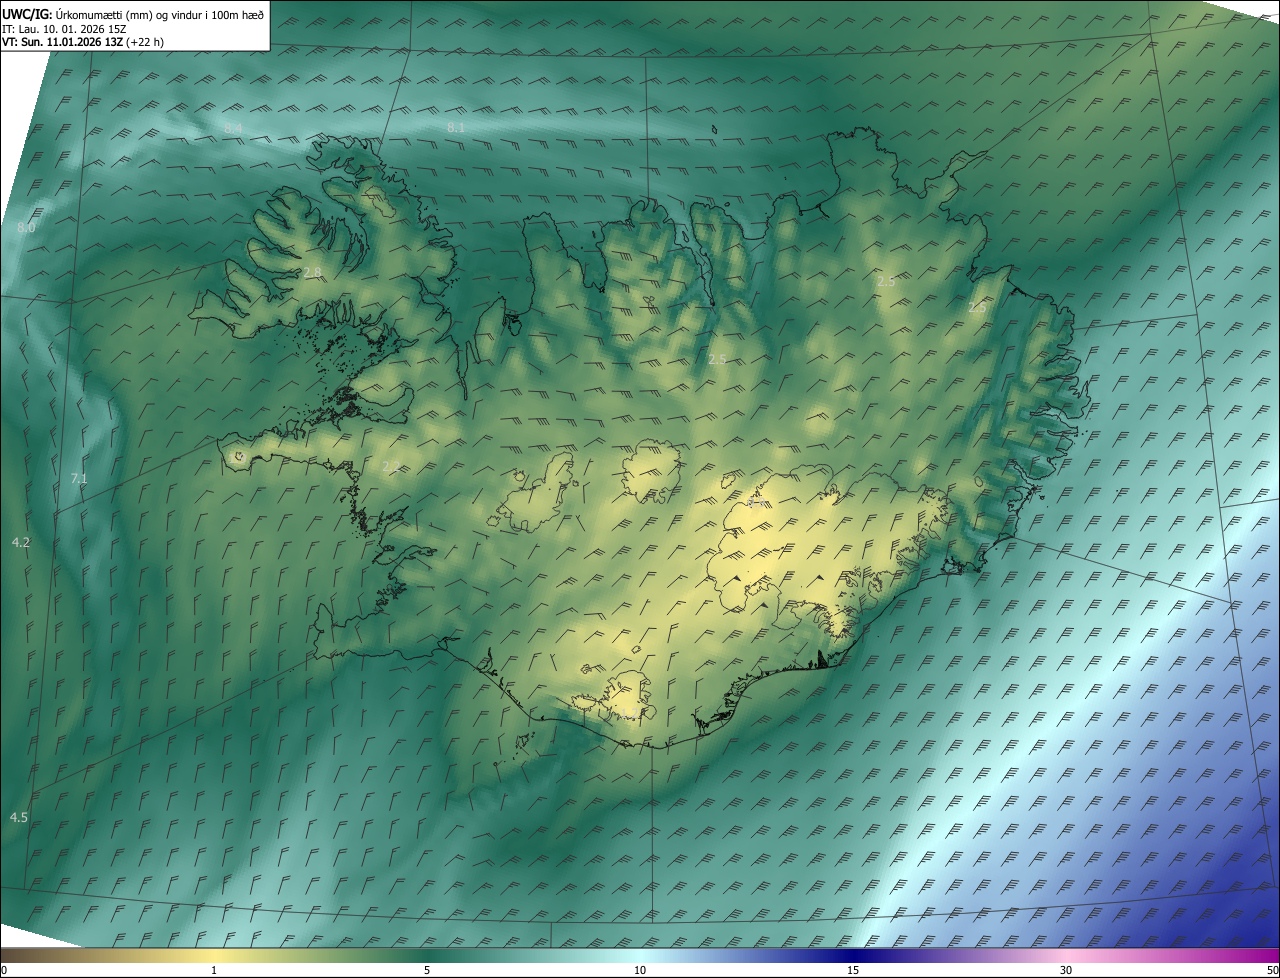Screen dimensions: 1280x978
Task: Click the 4.5 value label on the map
Action: [19, 817]
